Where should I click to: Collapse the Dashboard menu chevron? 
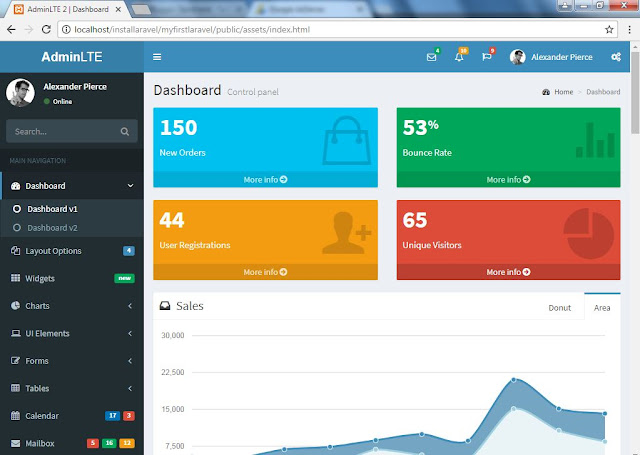coord(130,186)
